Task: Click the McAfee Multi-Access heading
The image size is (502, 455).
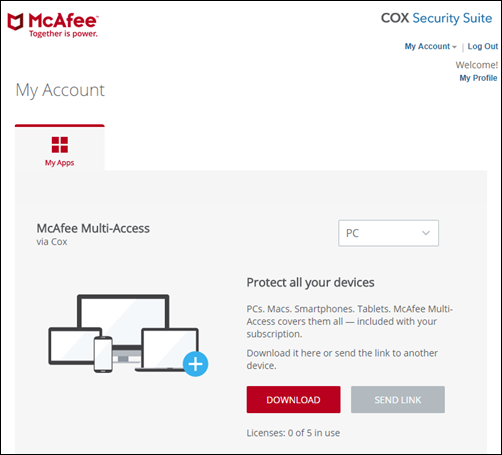Action: pyautogui.click(x=93, y=228)
